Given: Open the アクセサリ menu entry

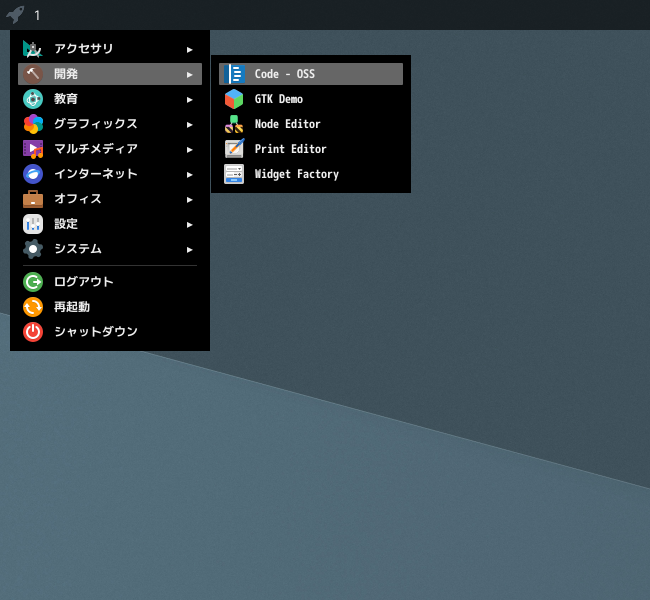Looking at the screenshot, I should click(110, 49).
